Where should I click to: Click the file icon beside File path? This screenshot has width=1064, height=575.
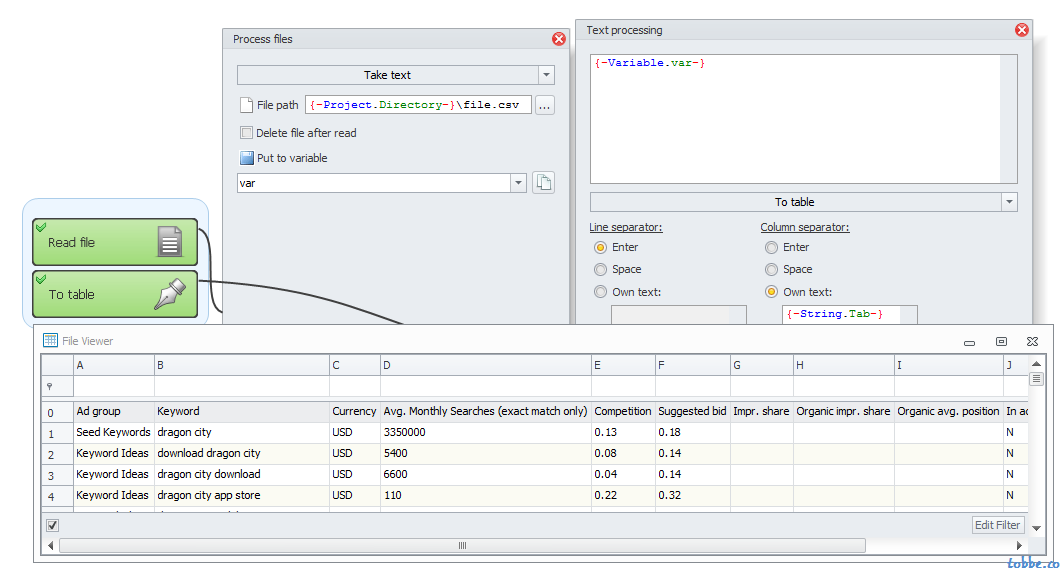pos(246,105)
